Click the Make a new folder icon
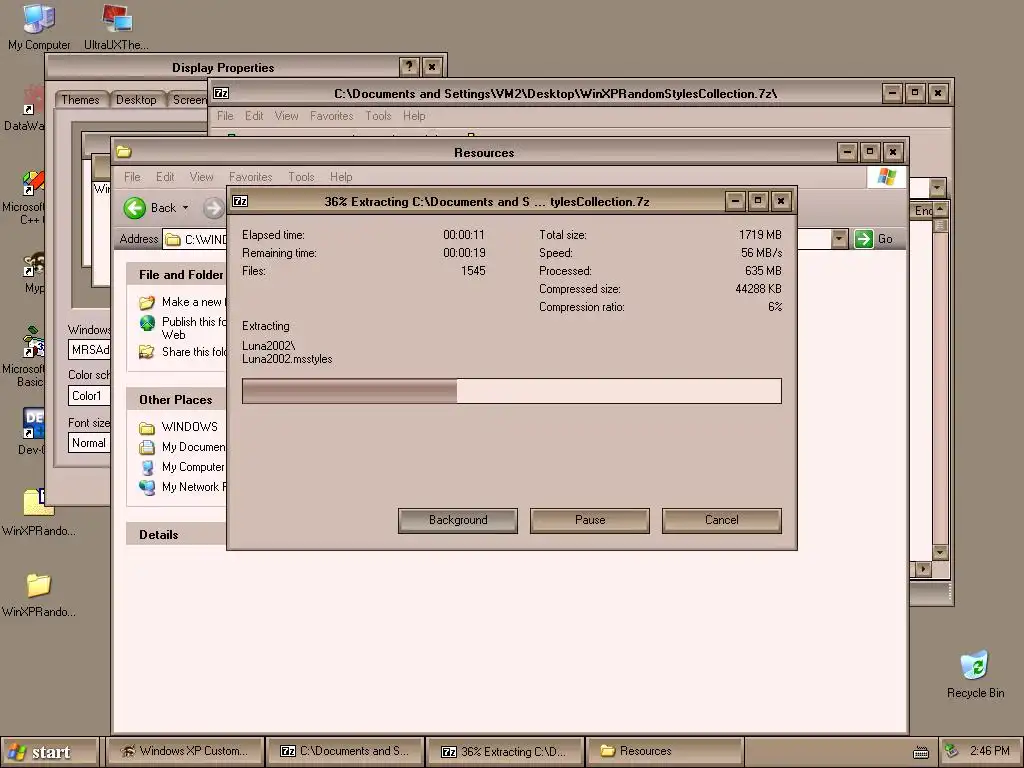 (147, 302)
